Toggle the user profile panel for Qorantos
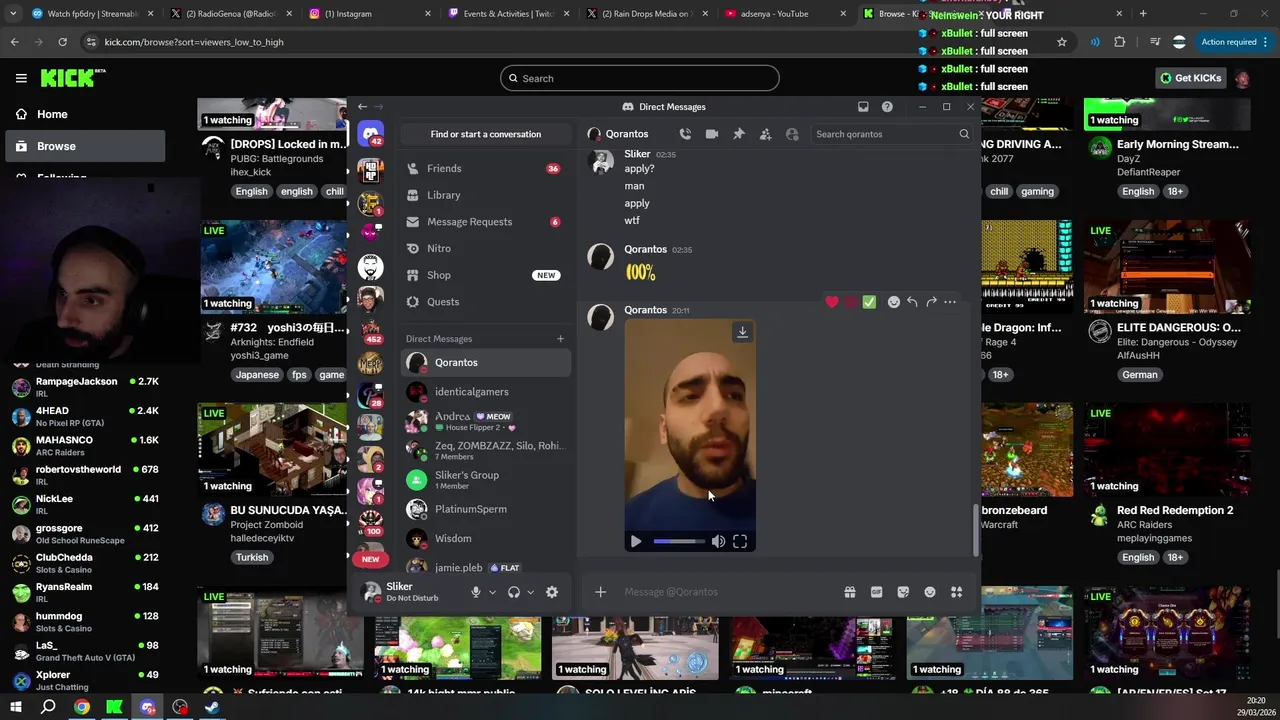Image resolution: width=1280 pixels, height=720 pixels. (792, 134)
